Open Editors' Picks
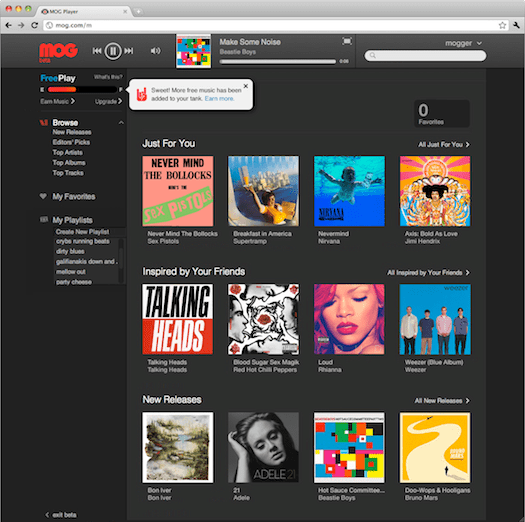 click(71, 142)
